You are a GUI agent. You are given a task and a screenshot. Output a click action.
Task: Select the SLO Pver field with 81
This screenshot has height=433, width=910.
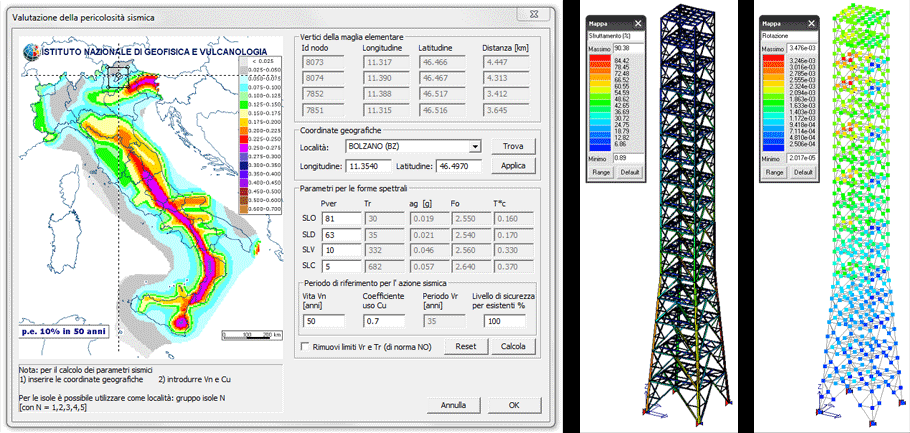[340, 219]
